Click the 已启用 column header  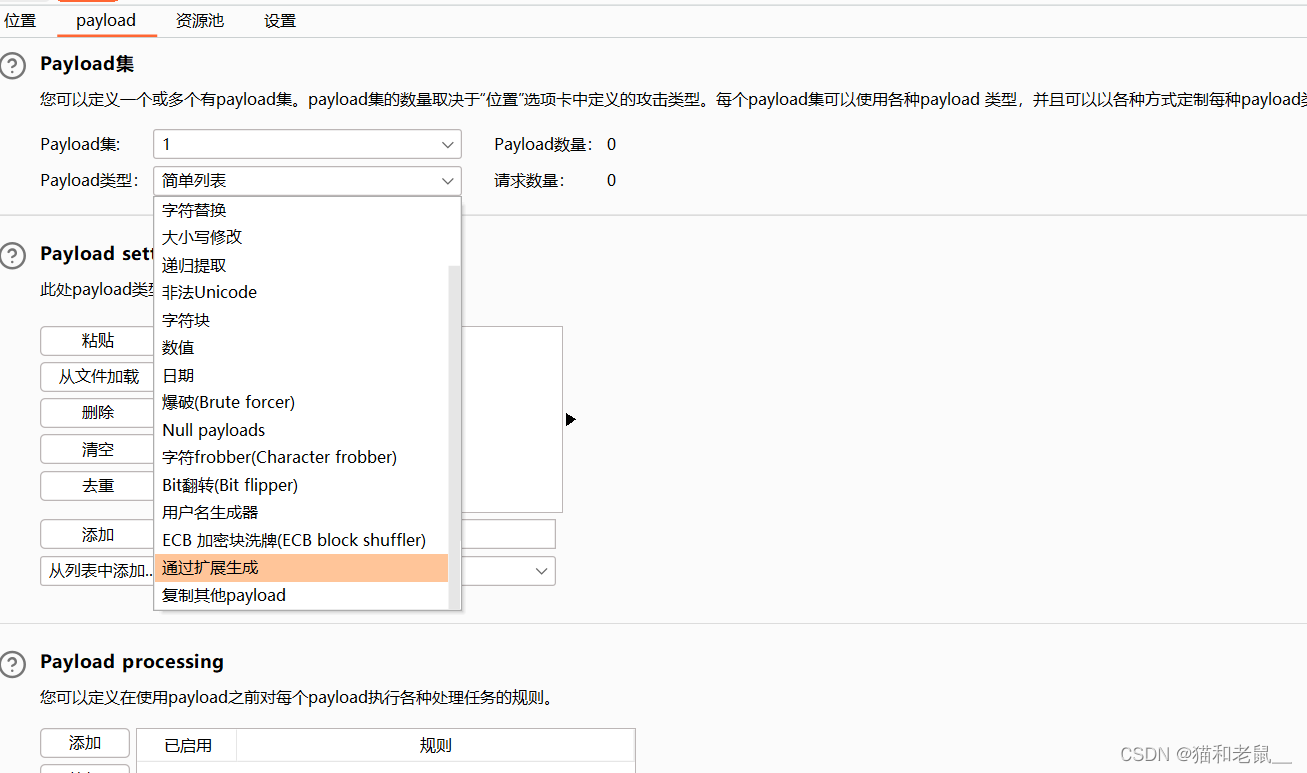(x=187, y=745)
